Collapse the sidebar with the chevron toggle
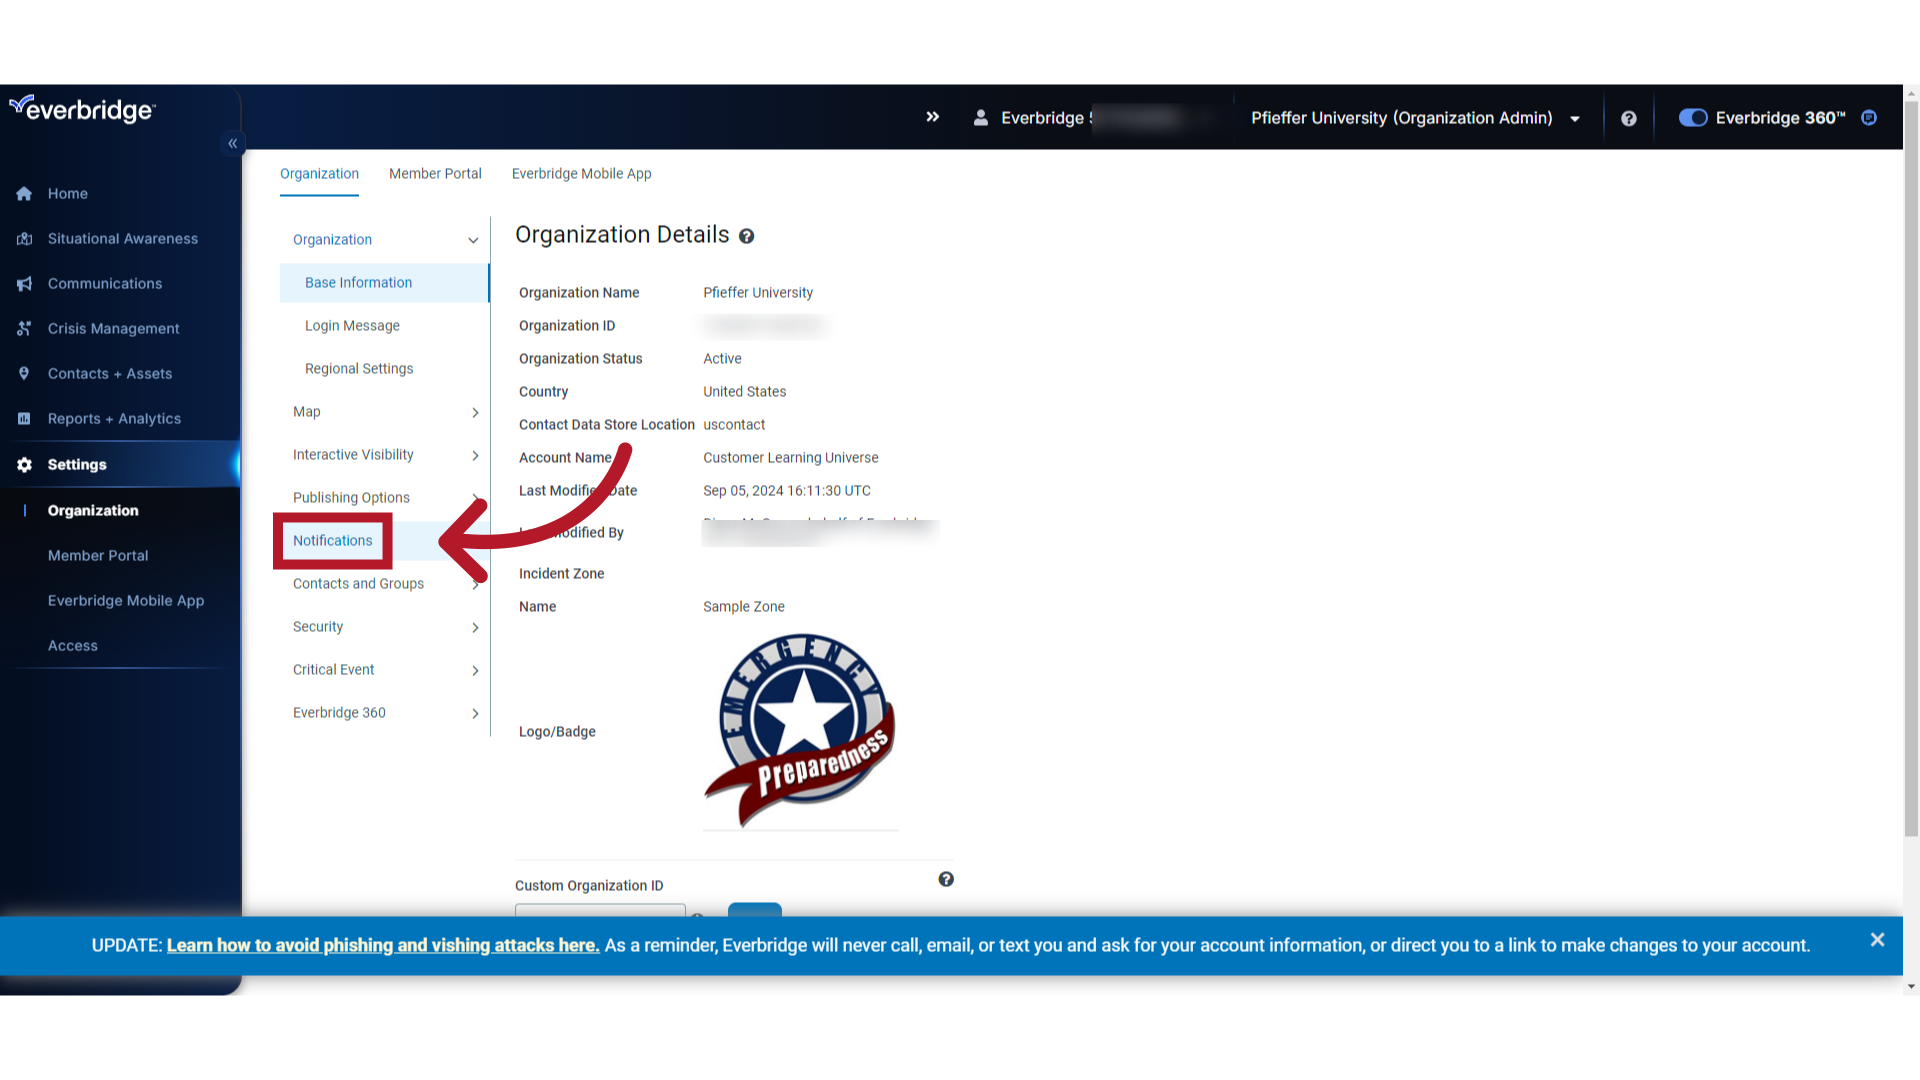The width and height of the screenshot is (1920, 1080). coord(232,143)
